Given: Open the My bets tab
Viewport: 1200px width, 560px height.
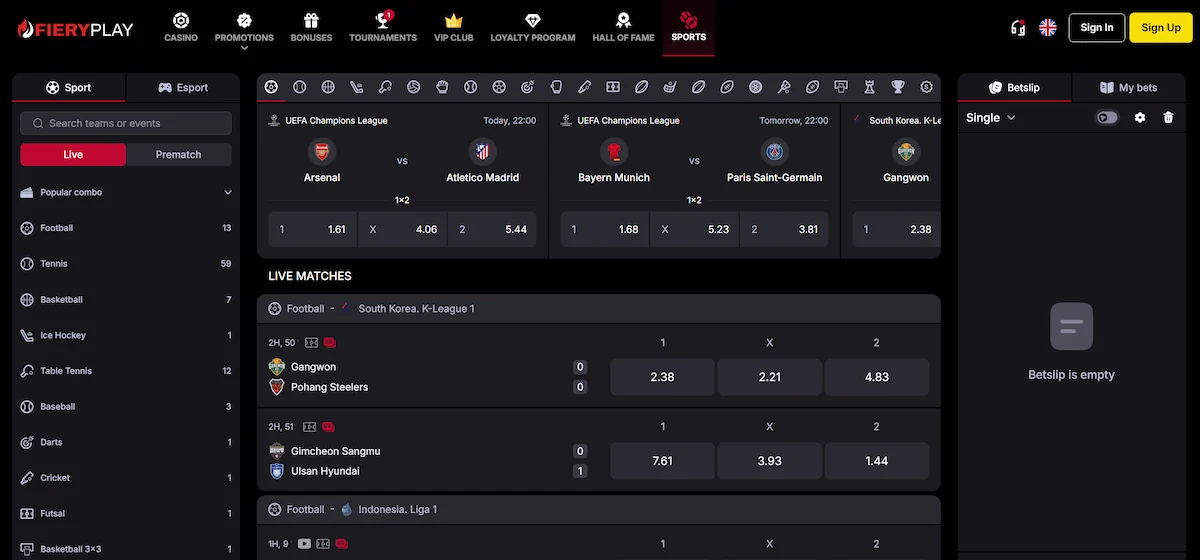Looking at the screenshot, I should 1128,87.
